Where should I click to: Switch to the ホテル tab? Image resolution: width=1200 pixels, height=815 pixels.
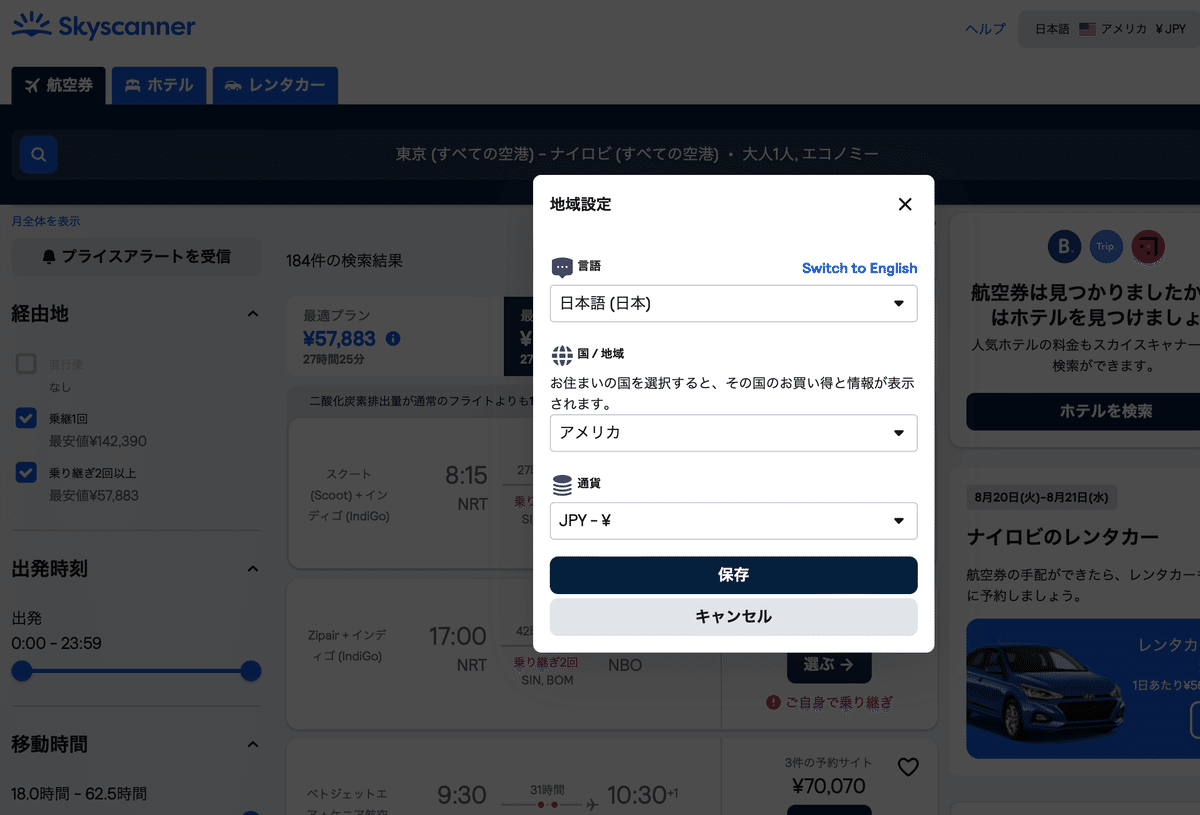[x=158, y=85]
